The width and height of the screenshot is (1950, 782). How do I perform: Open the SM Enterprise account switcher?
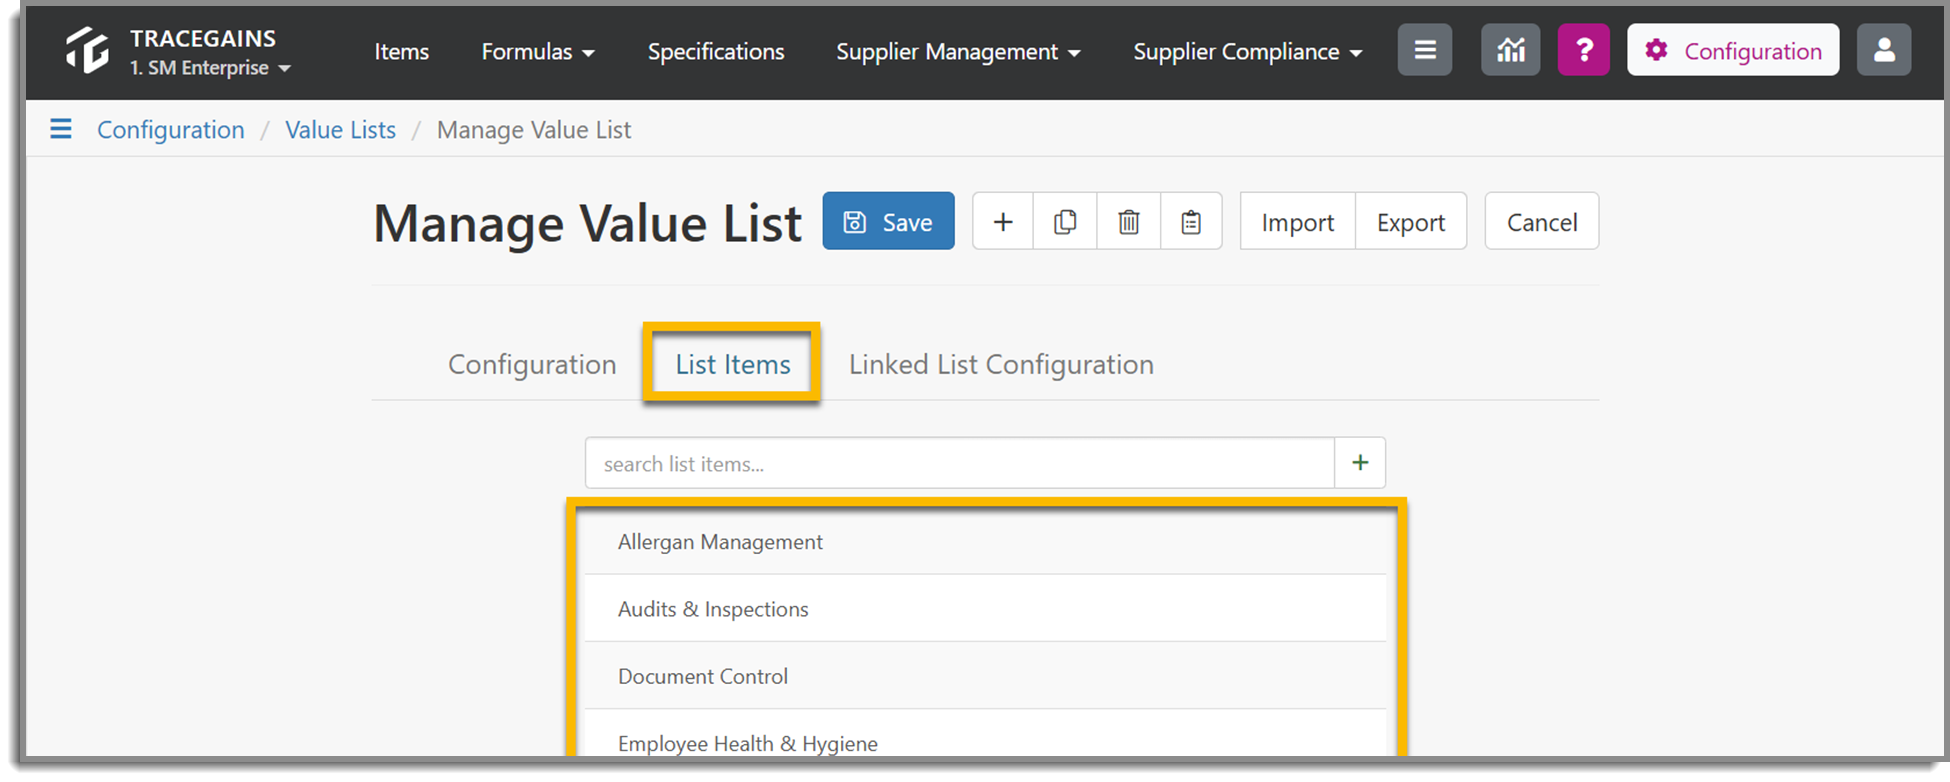coord(210,68)
